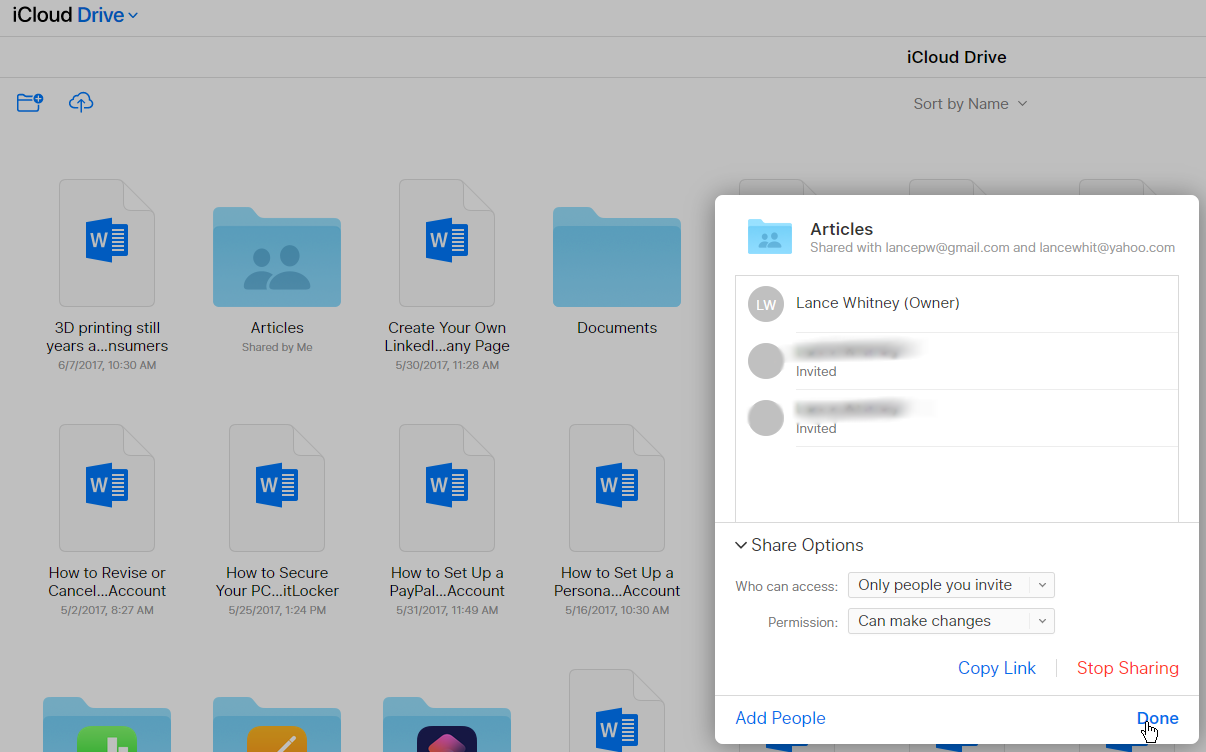The height and width of the screenshot is (752, 1206).
Task: Select the Pages app folder
Action: coord(277,724)
